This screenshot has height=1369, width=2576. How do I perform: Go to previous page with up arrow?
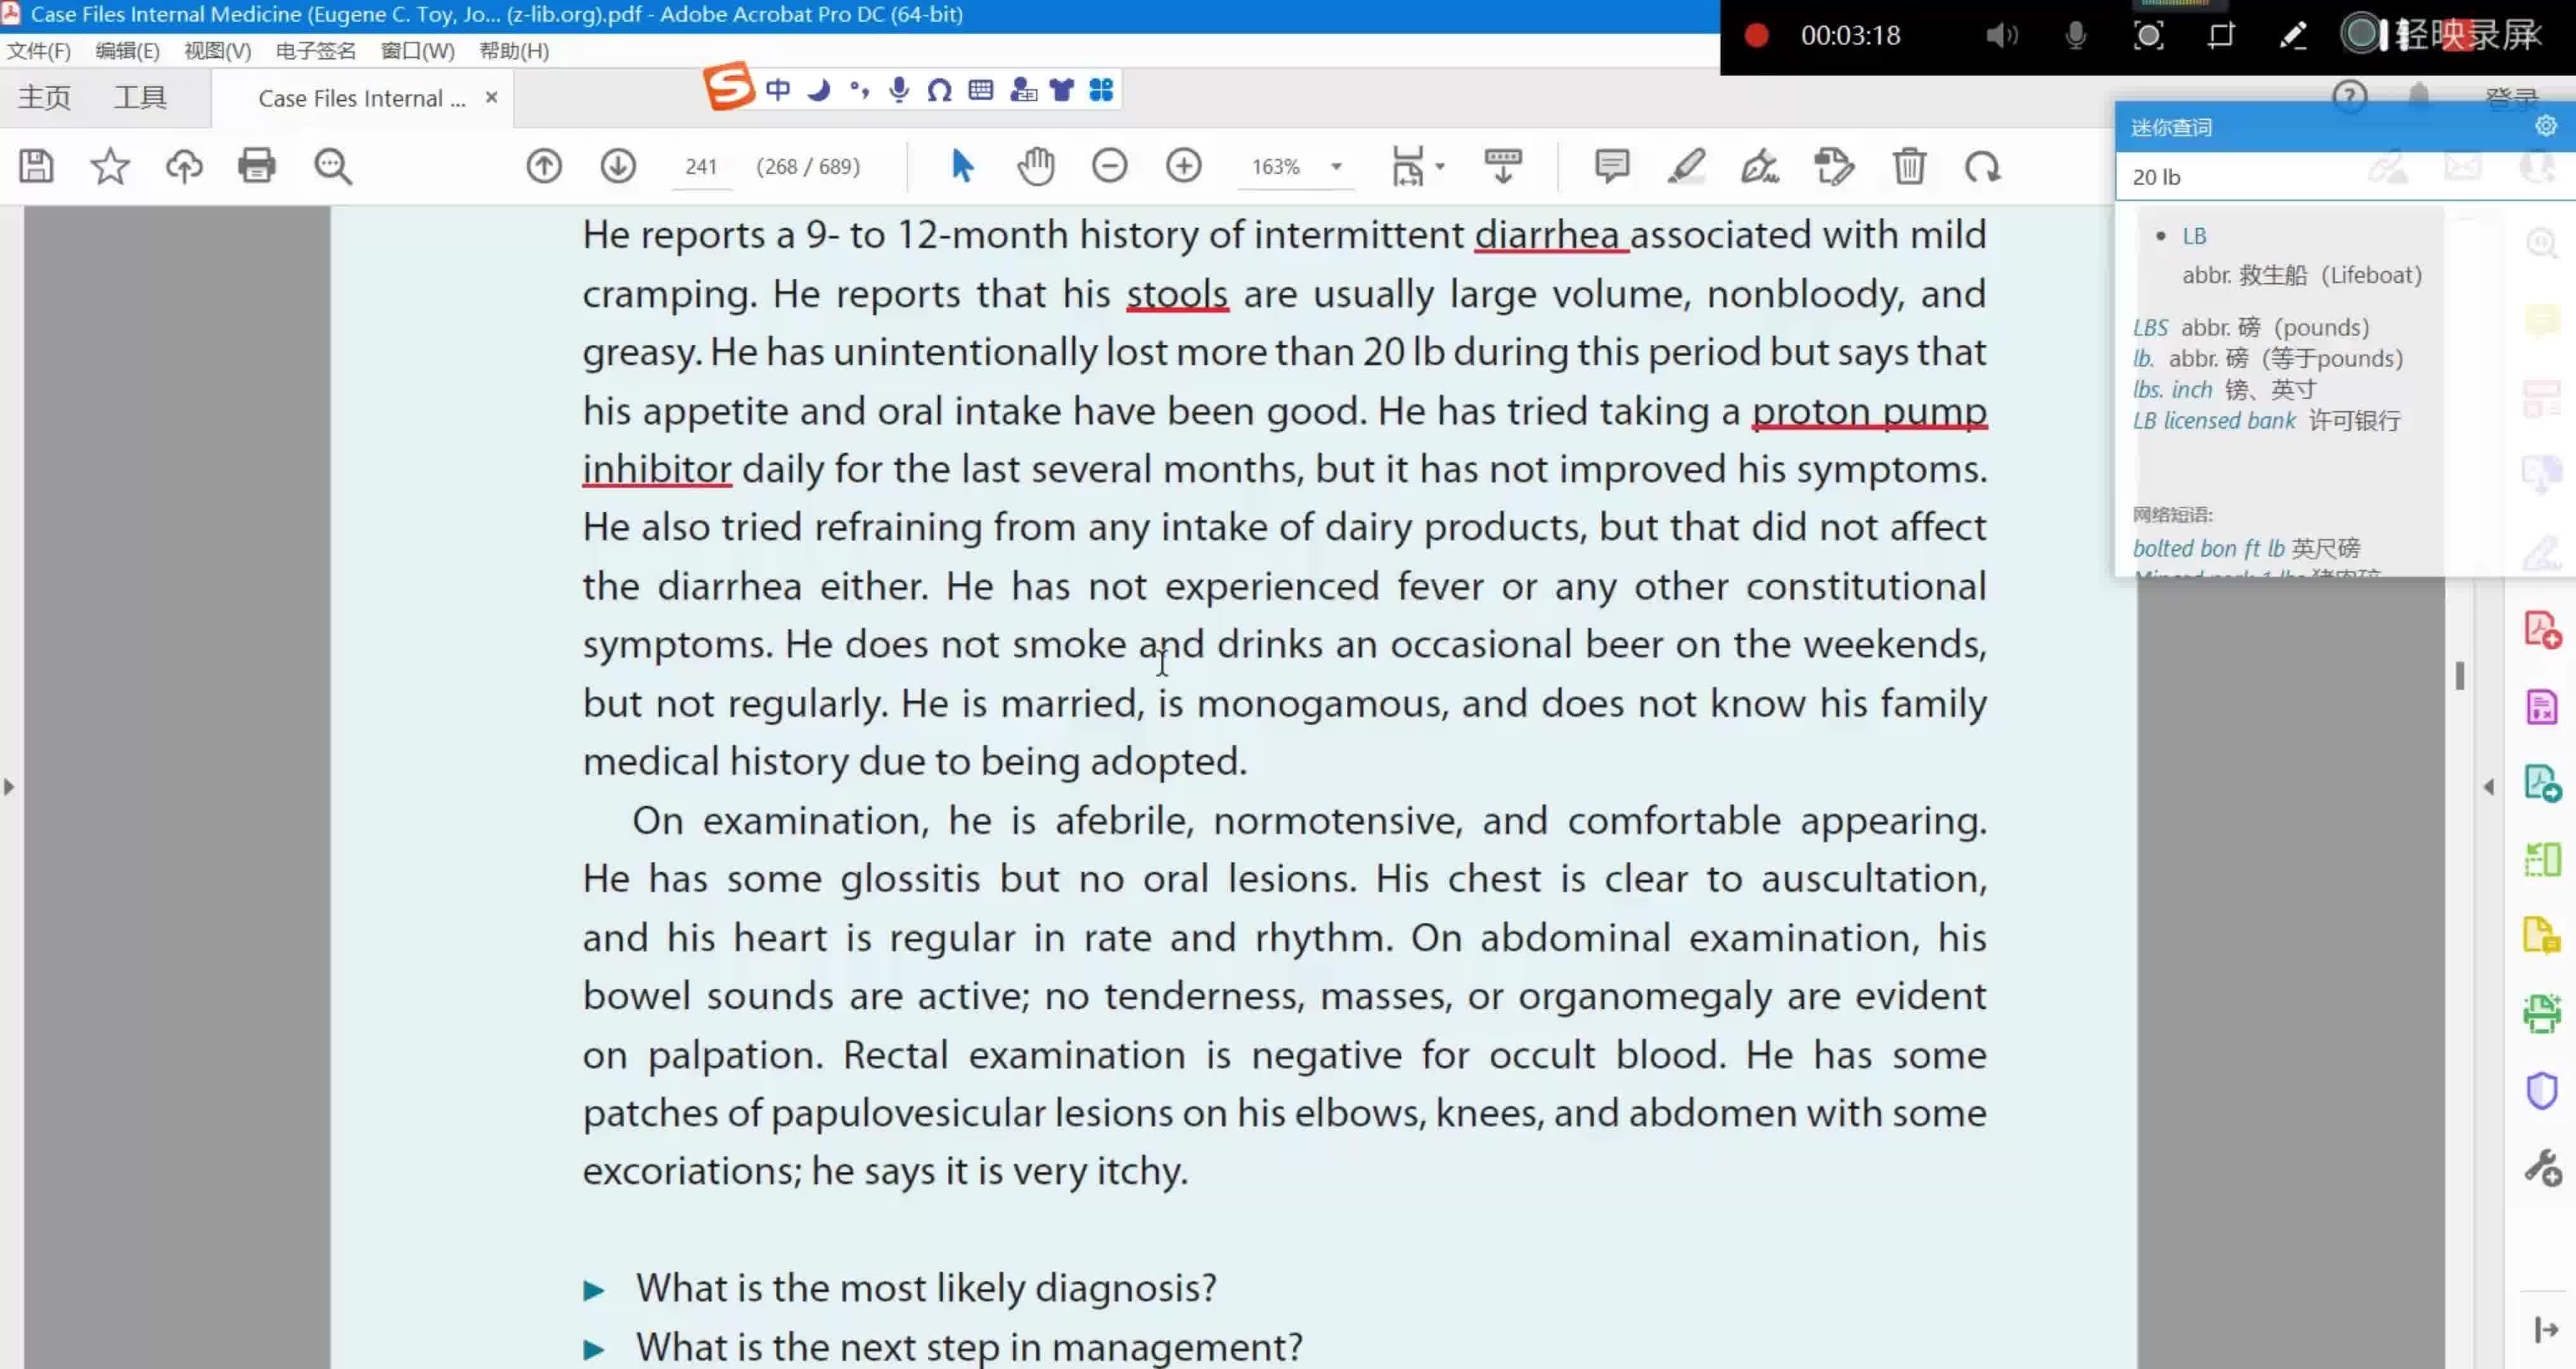tap(544, 166)
